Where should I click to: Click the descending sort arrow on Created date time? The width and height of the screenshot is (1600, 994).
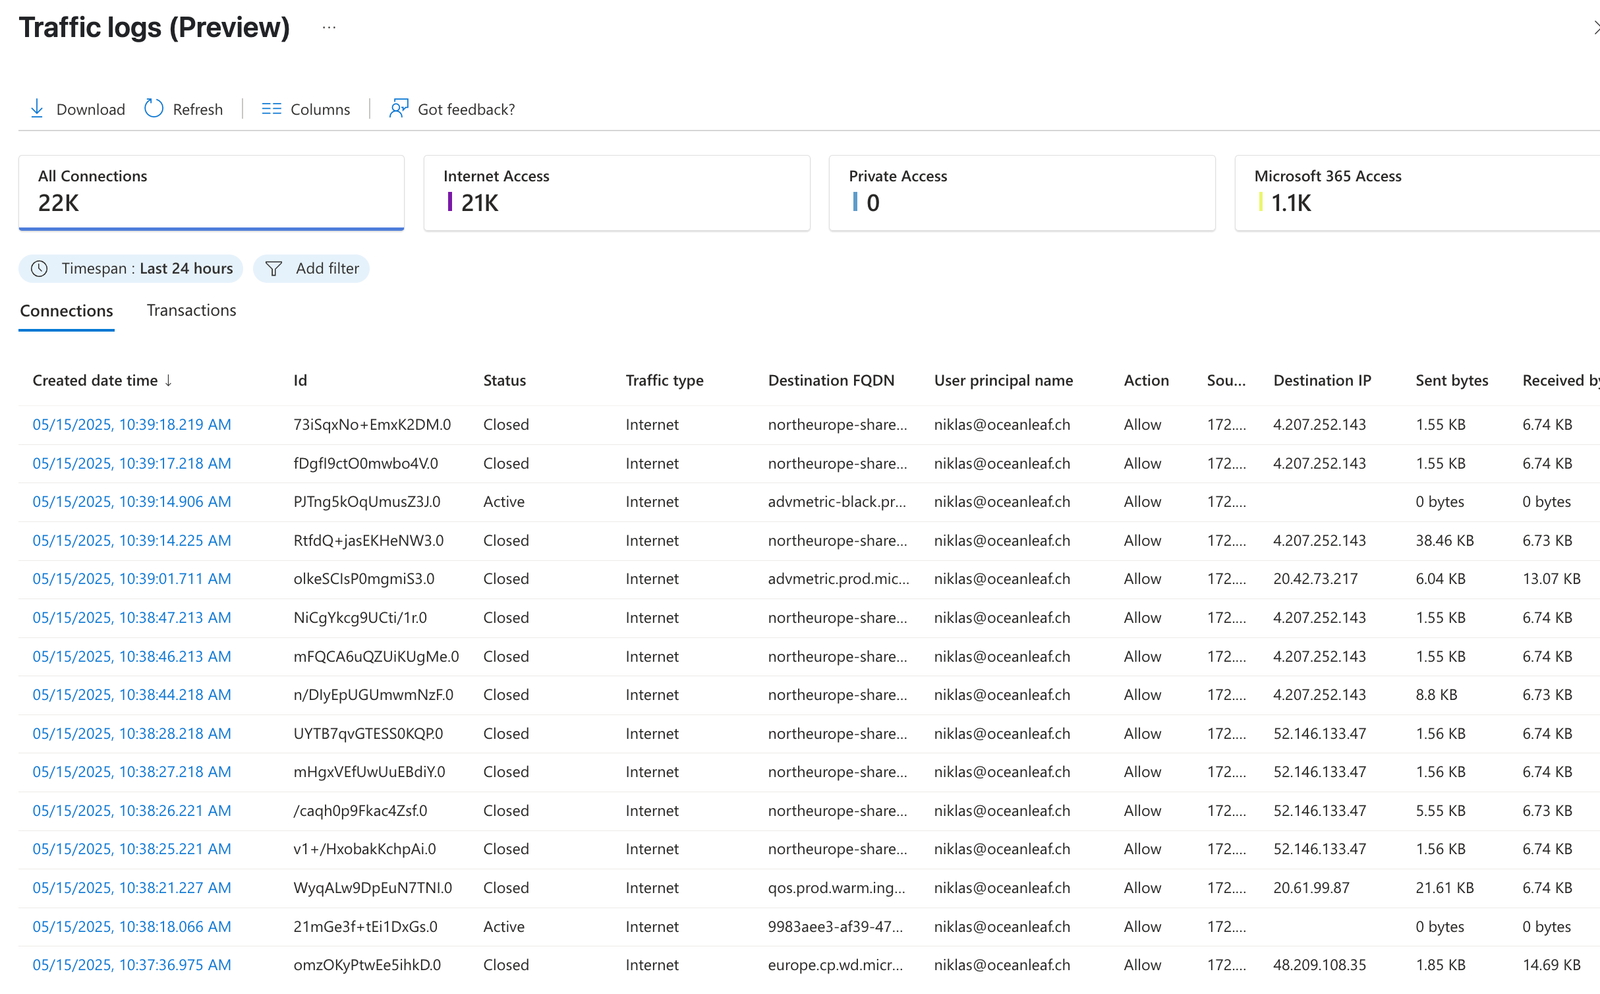click(167, 380)
